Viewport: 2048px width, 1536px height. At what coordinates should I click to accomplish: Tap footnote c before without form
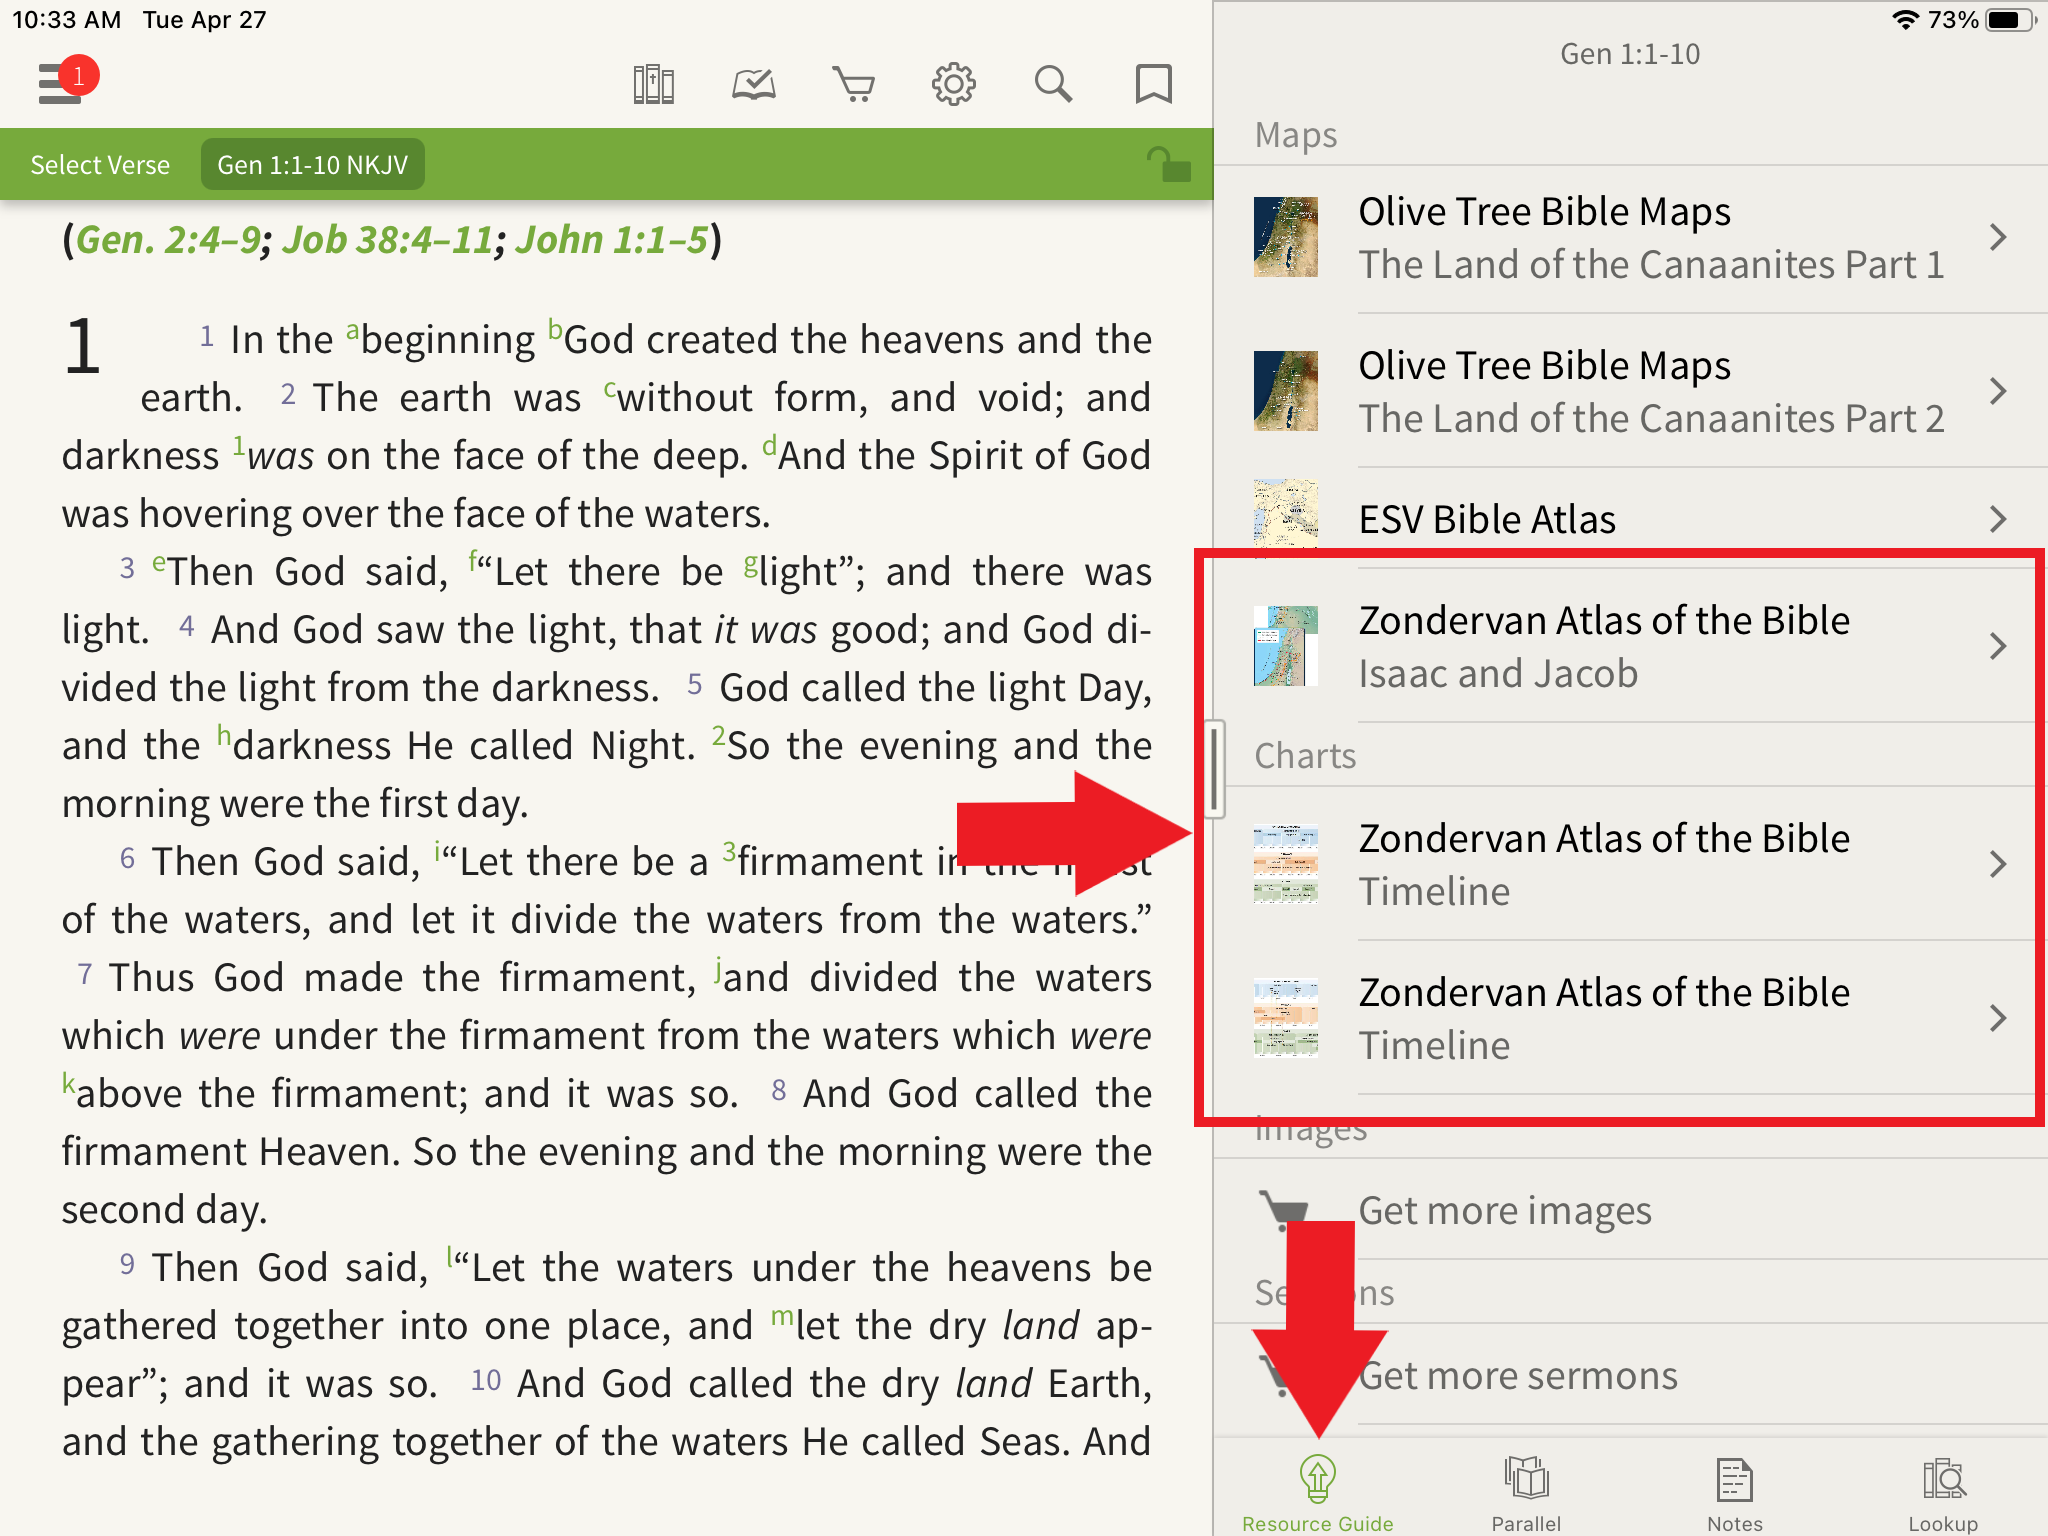(609, 388)
